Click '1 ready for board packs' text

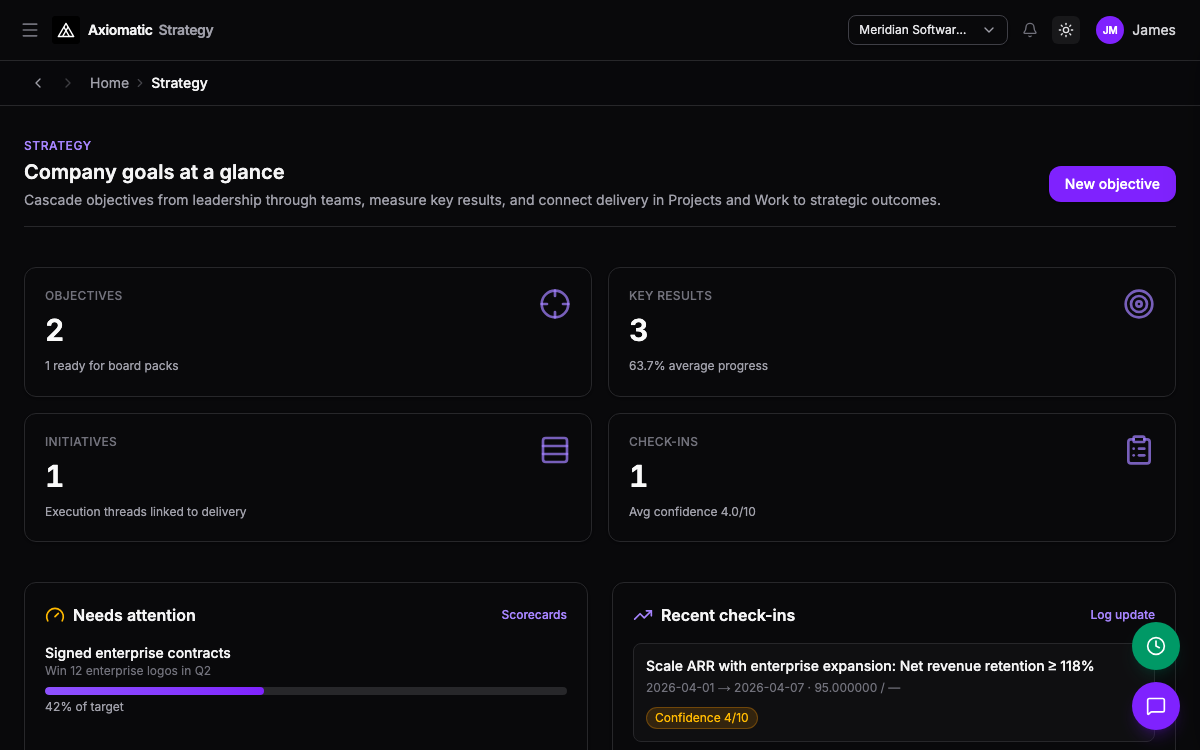(112, 366)
